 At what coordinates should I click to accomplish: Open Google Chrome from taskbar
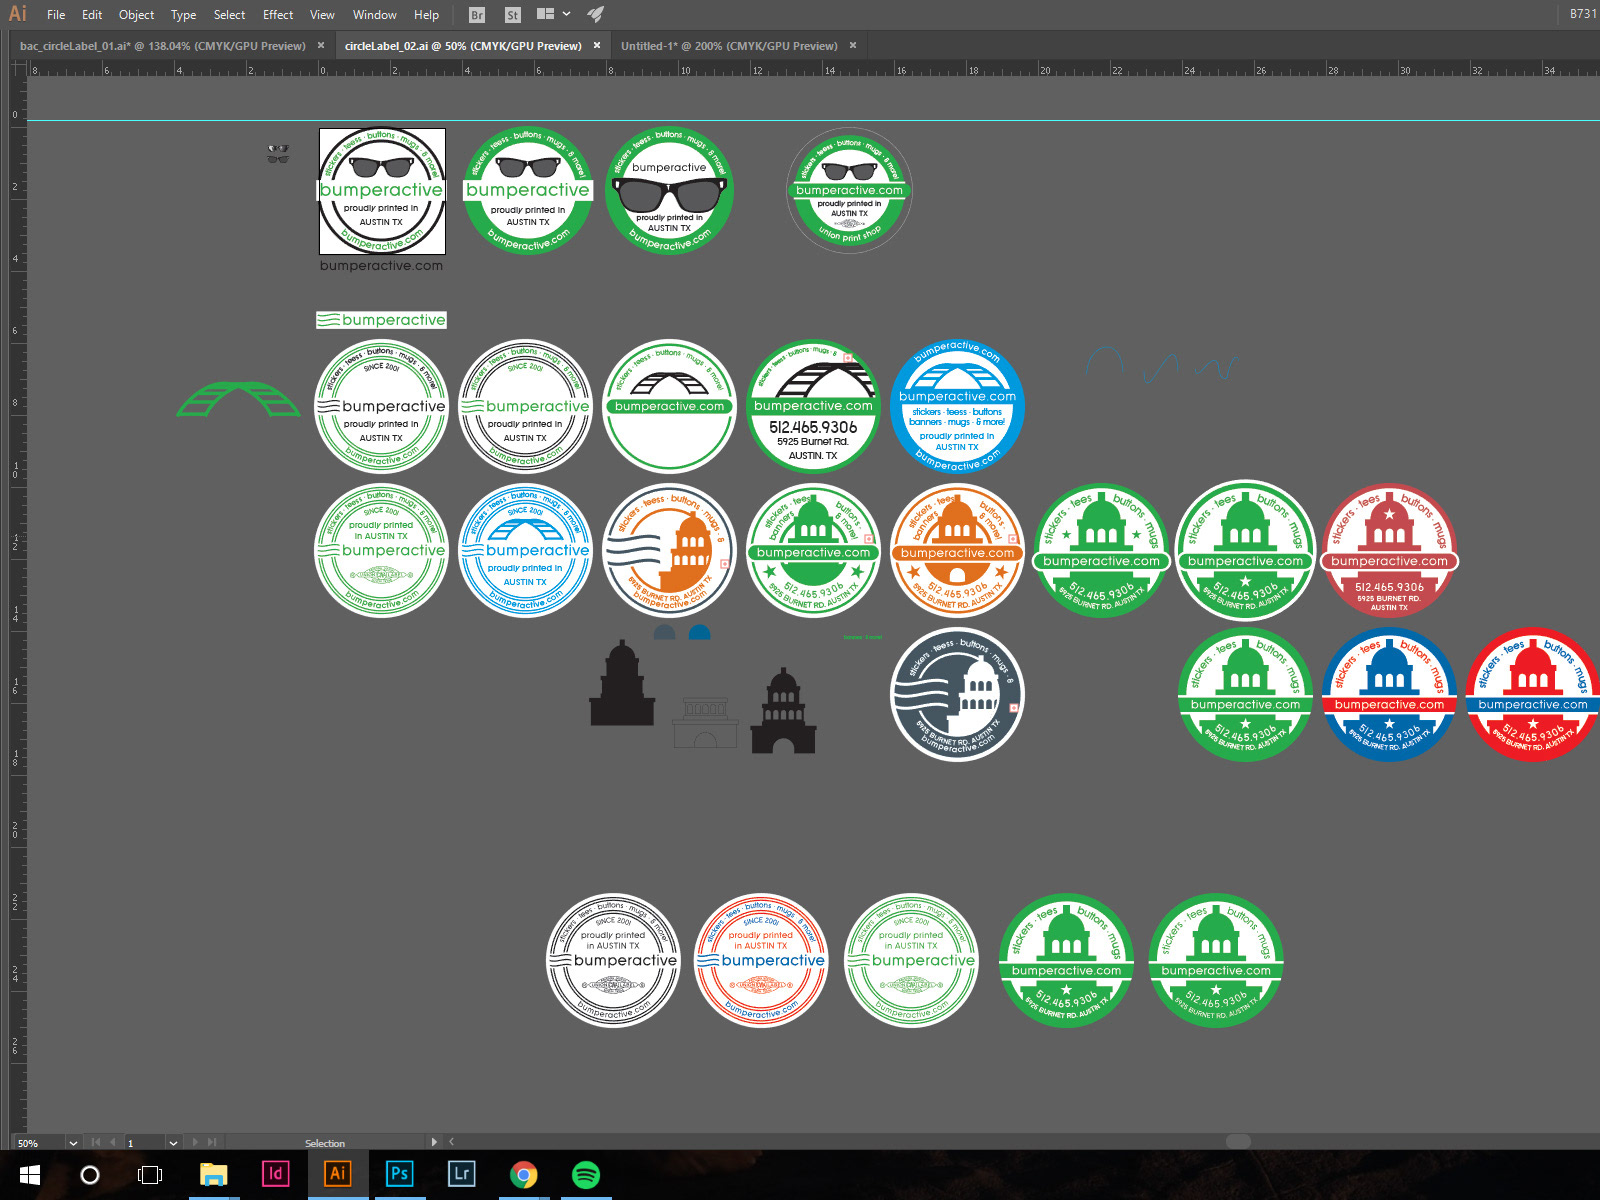pyautogui.click(x=523, y=1175)
